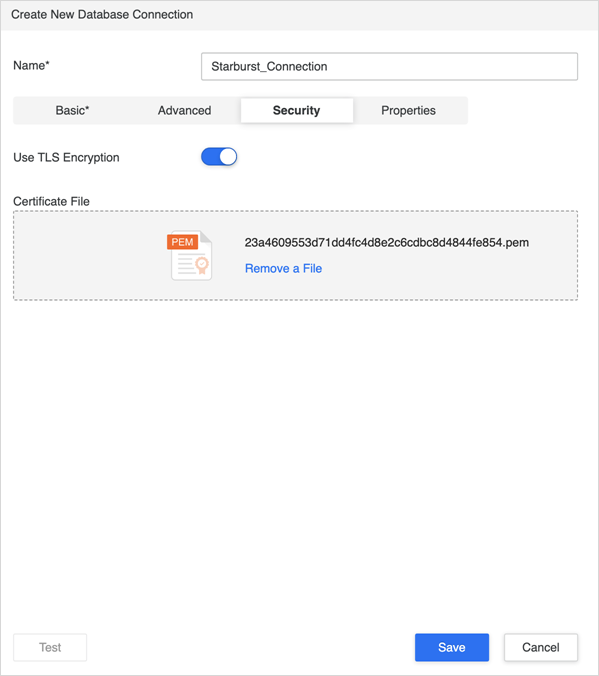
Task: Disable the Use TLS Encryption switch
Action: coord(219,156)
